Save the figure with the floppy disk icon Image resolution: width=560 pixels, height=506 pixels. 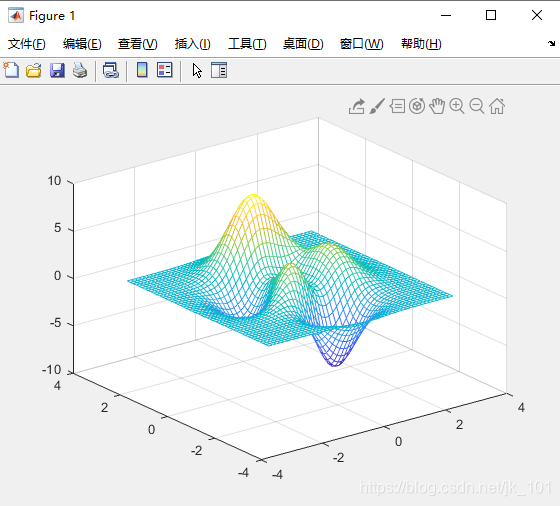(x=57, y=70)
